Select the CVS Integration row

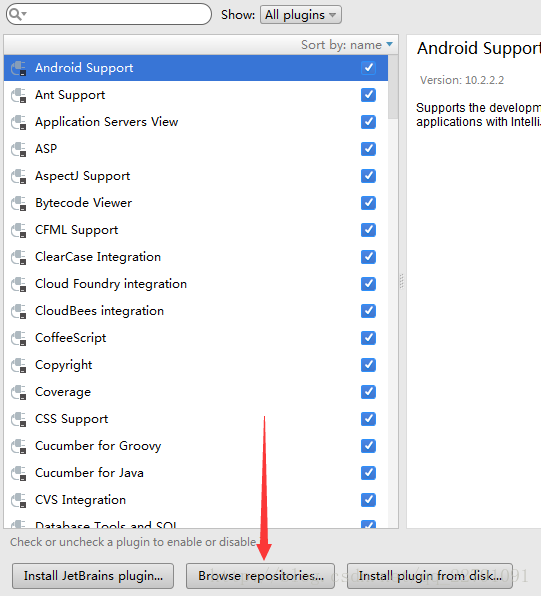pos(196,500)
